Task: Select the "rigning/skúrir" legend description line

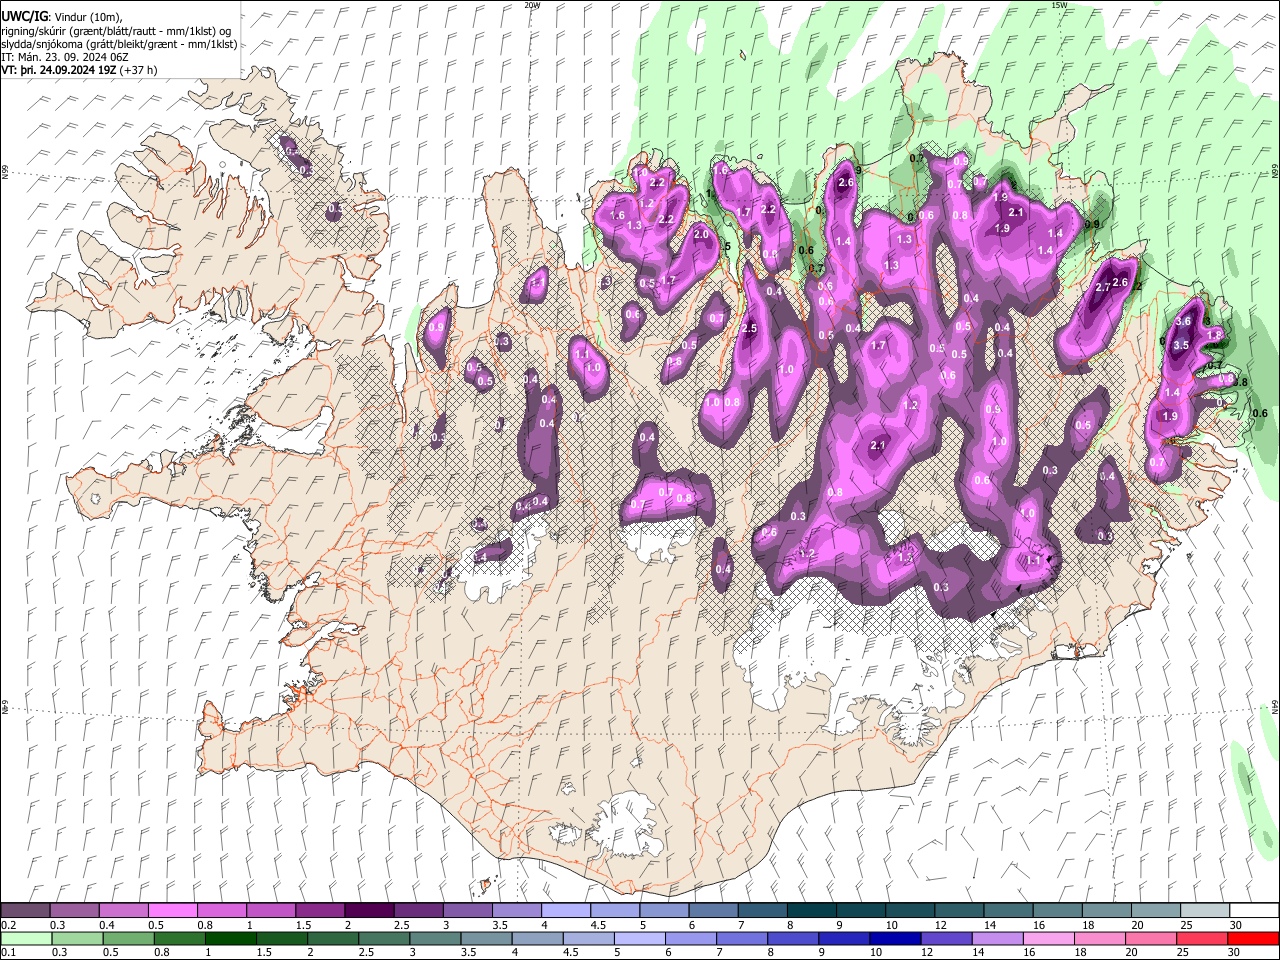Action: tap(115, 31)
